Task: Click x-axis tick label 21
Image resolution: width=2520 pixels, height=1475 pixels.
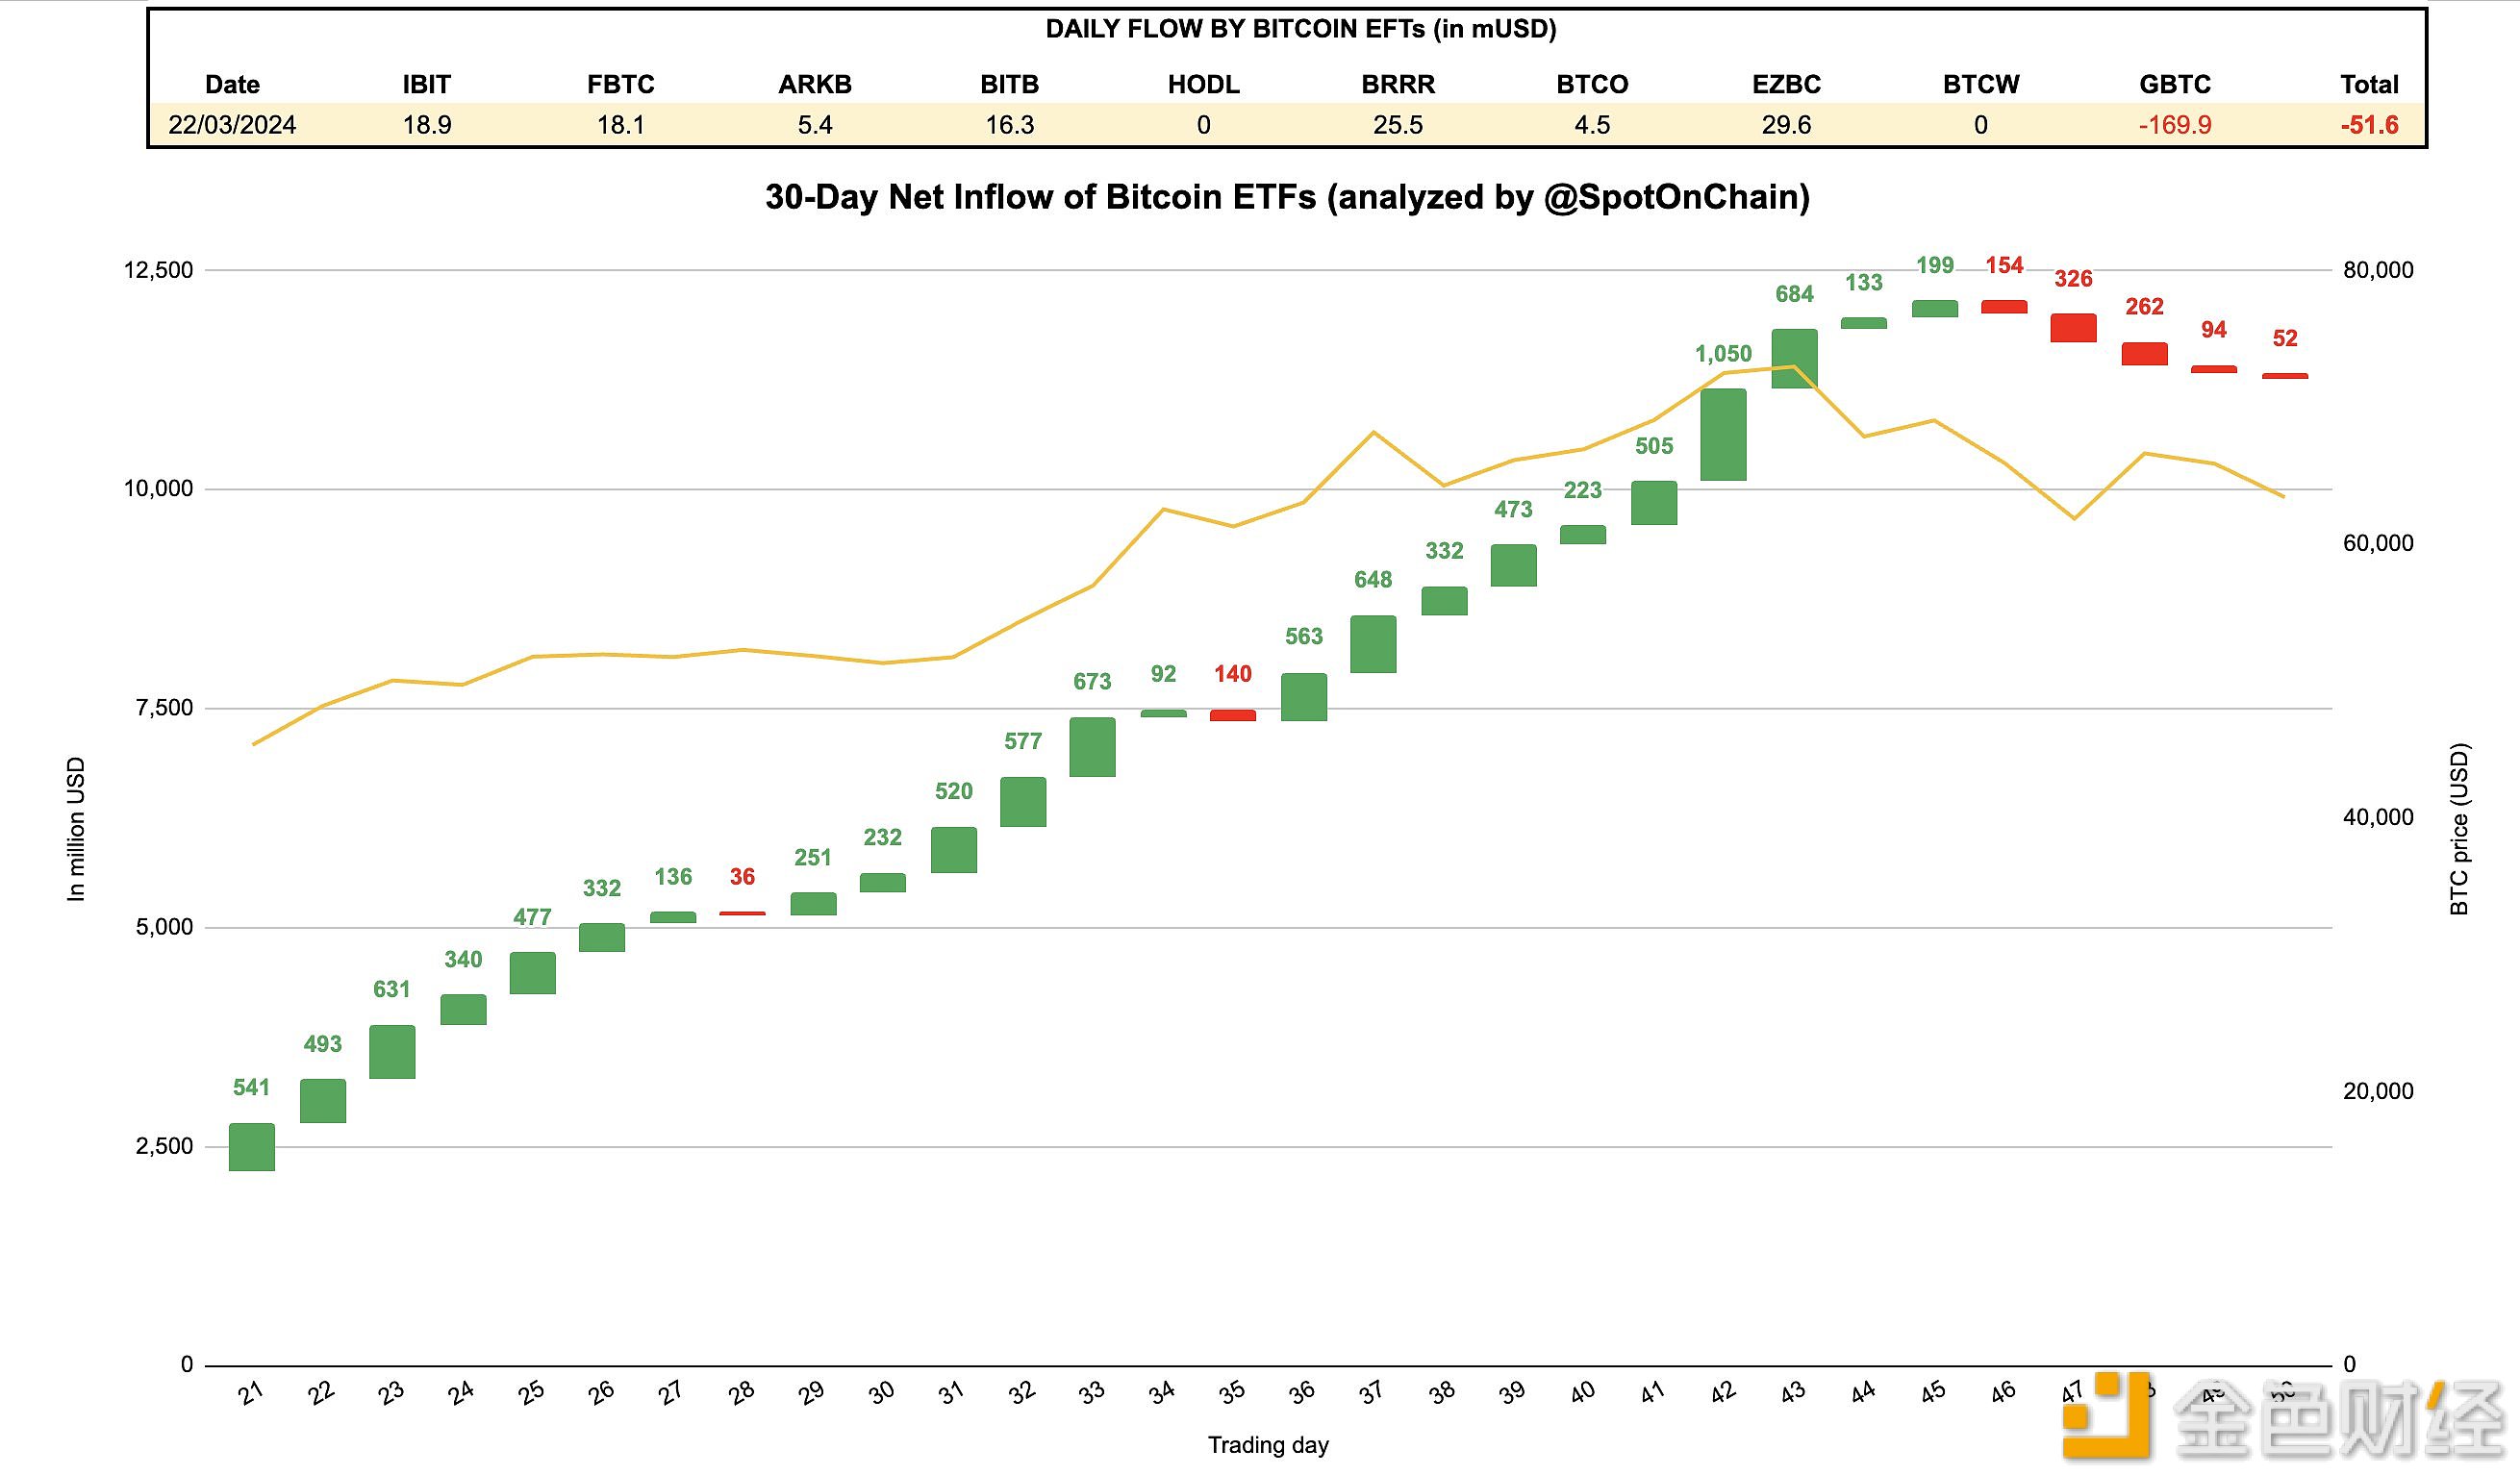Action: 251,1392
